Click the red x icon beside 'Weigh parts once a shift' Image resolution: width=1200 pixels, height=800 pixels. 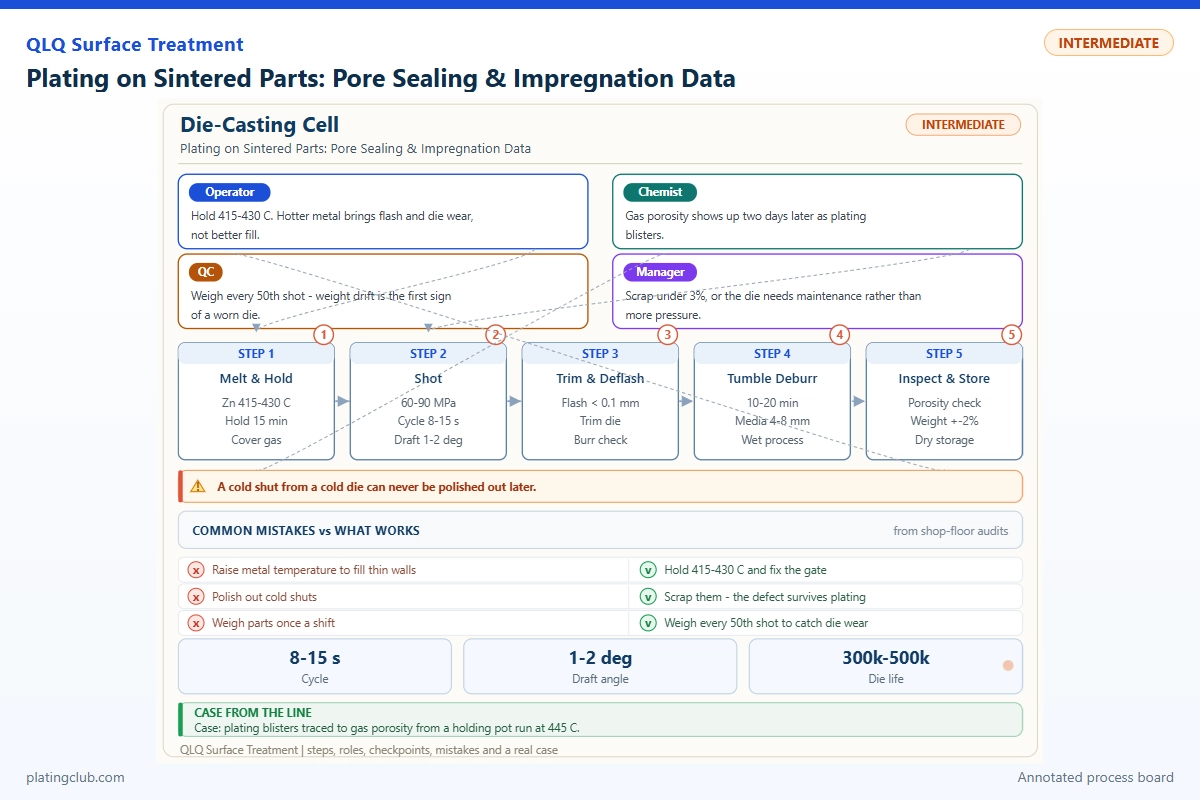click(x=196, y=623)
